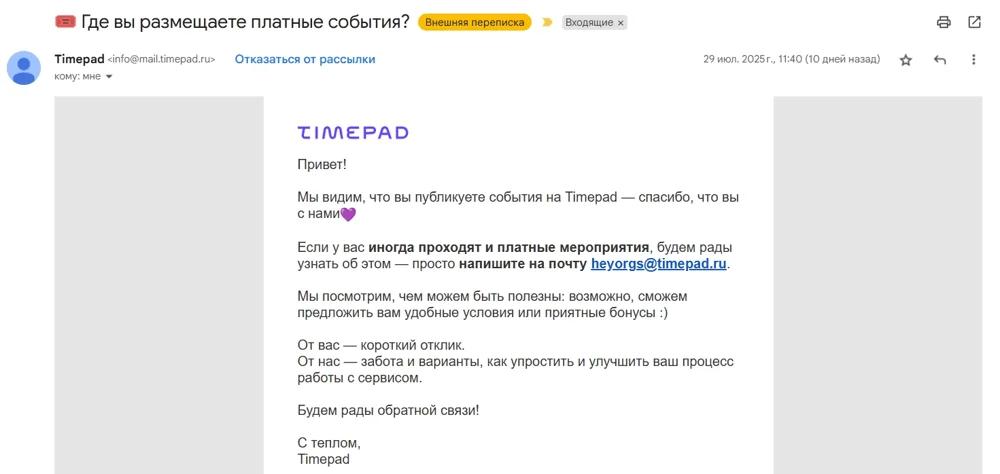Click the sender avatar icon
The width and height of the screenshot is (1000, 474).
24,68
